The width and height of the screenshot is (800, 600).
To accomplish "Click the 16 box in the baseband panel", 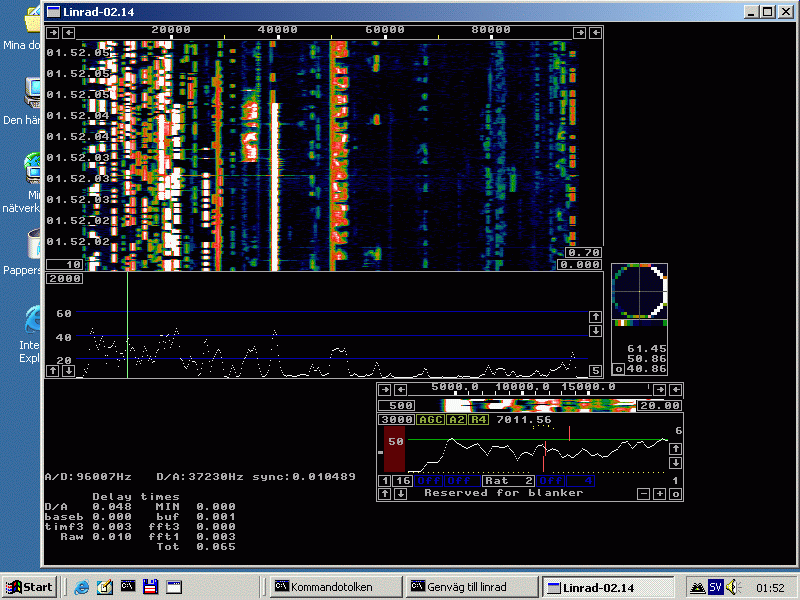I will point(403,481).
